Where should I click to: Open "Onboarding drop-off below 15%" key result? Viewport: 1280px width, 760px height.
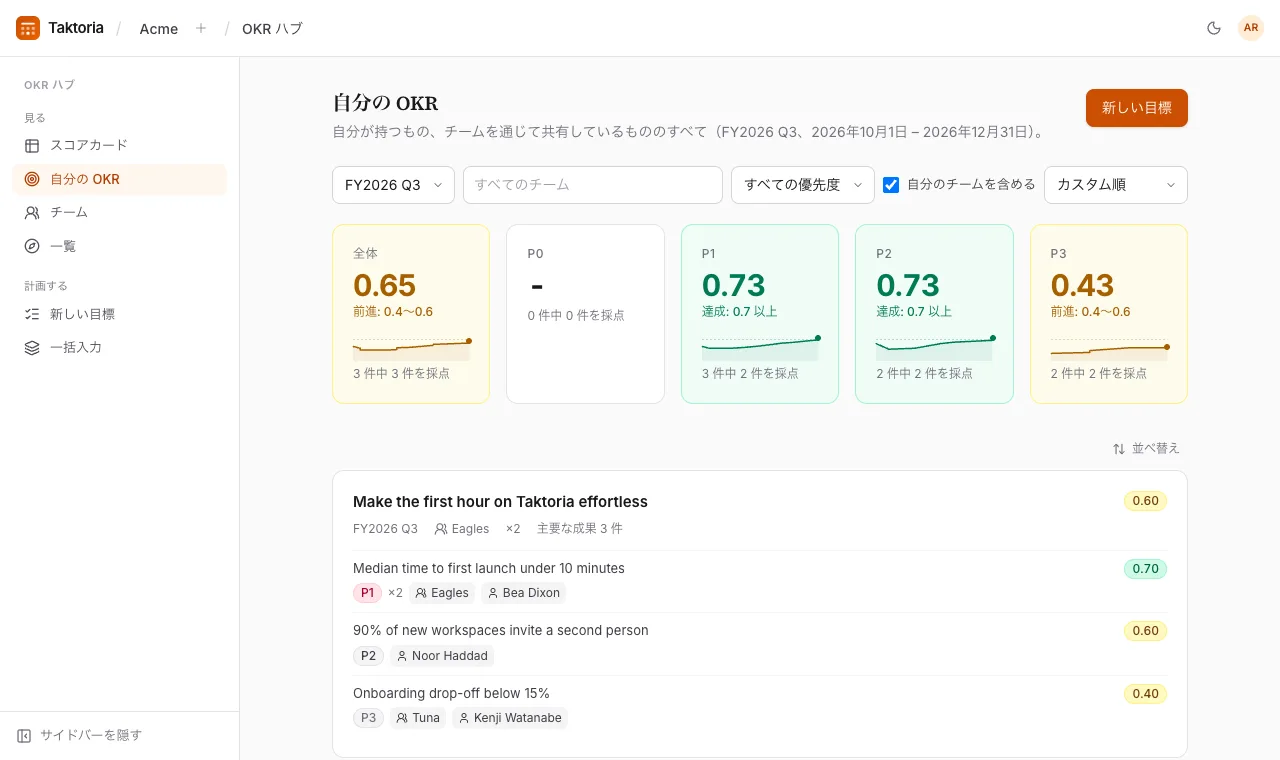click(x=451, y=694)
